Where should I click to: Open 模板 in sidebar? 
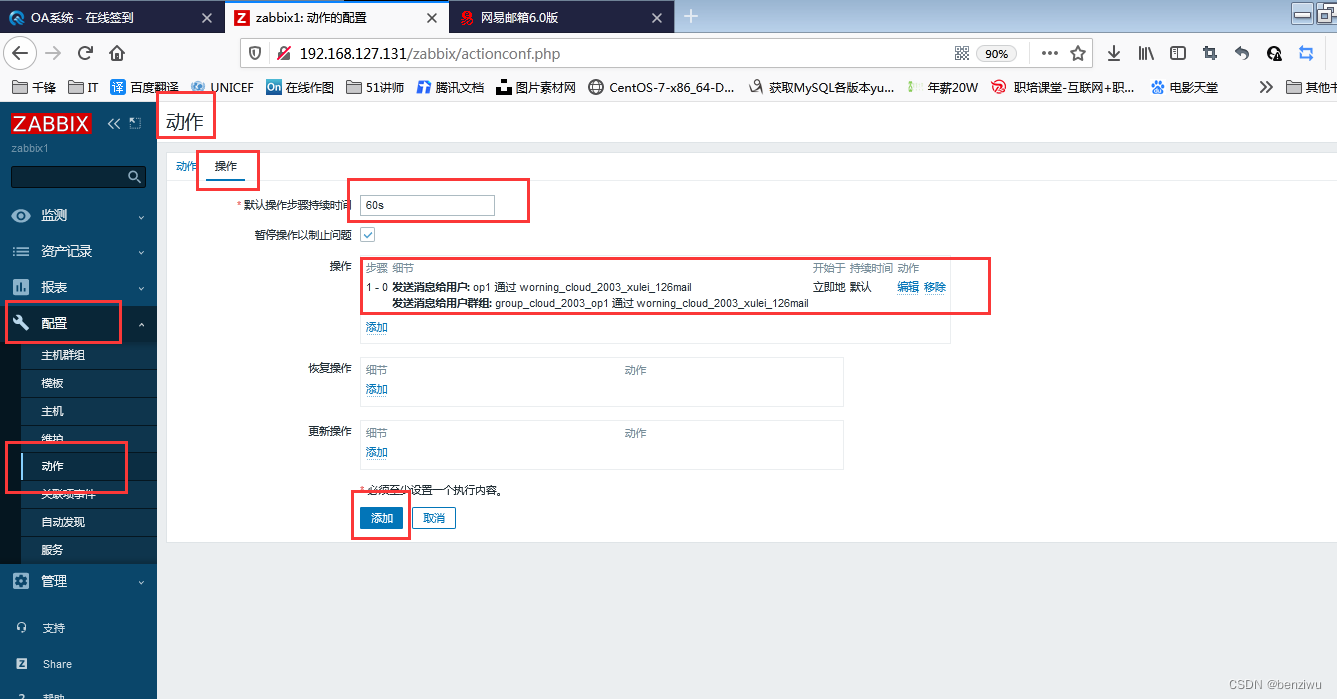(52, 383)
